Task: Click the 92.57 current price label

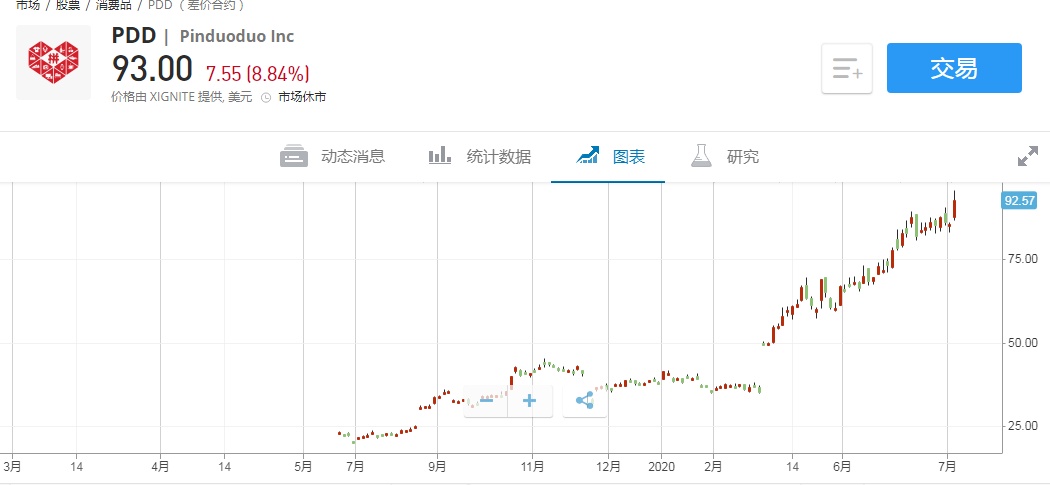Action: (1019, 201)
